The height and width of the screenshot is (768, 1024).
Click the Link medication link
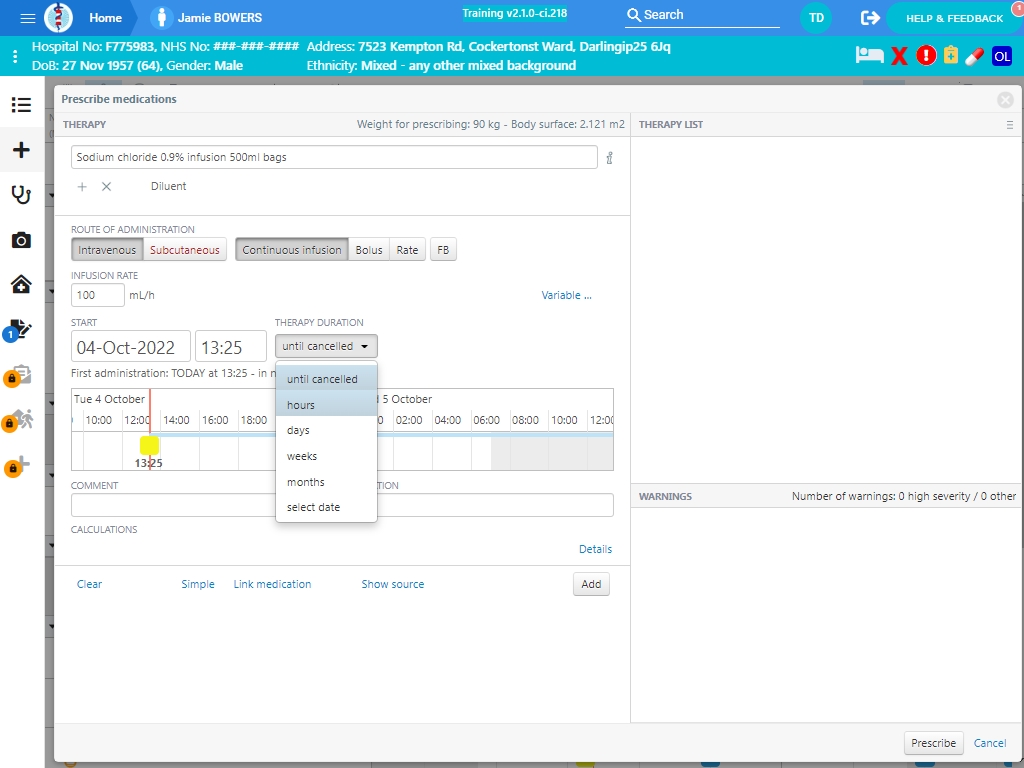point(272,584)
